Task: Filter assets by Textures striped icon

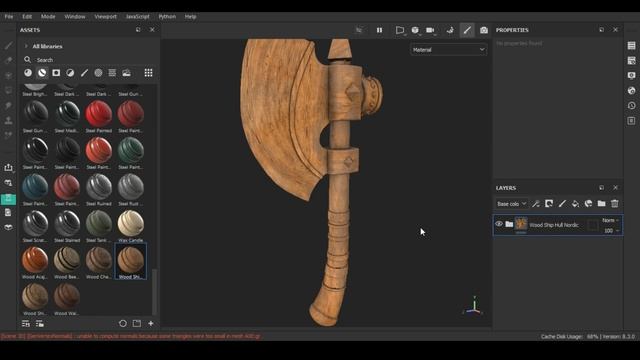Action: click(x=112, y=73)
